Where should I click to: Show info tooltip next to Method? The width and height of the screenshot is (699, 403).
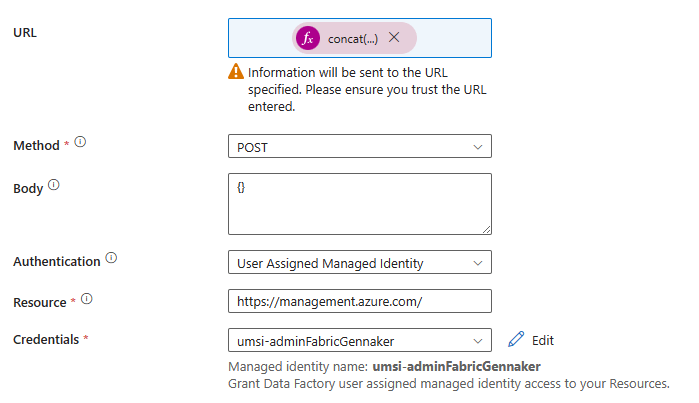[x=80, y=143]
